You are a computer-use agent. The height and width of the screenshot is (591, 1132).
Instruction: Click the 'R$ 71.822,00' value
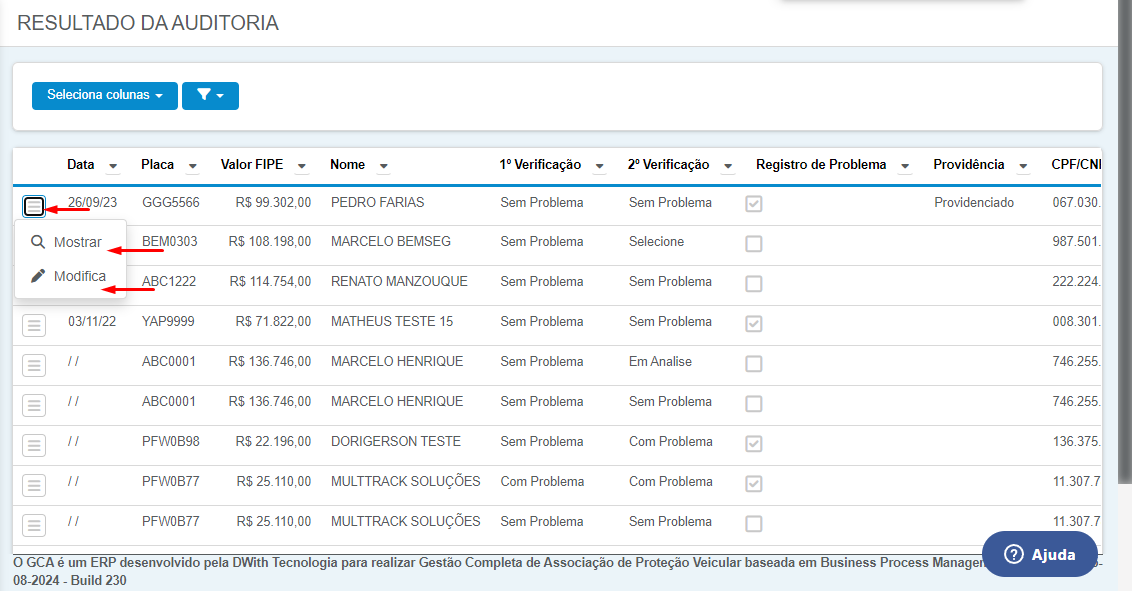pyautogui.click(x=273, y=321)
